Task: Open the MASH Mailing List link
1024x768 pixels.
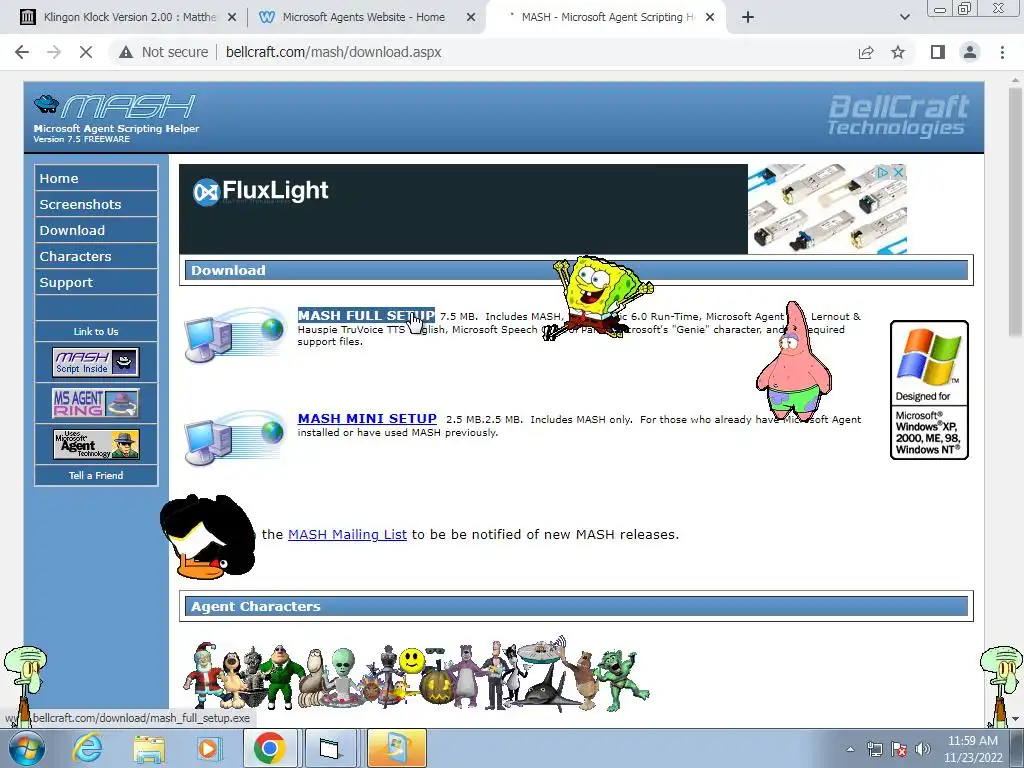Action: coord(347,534)
